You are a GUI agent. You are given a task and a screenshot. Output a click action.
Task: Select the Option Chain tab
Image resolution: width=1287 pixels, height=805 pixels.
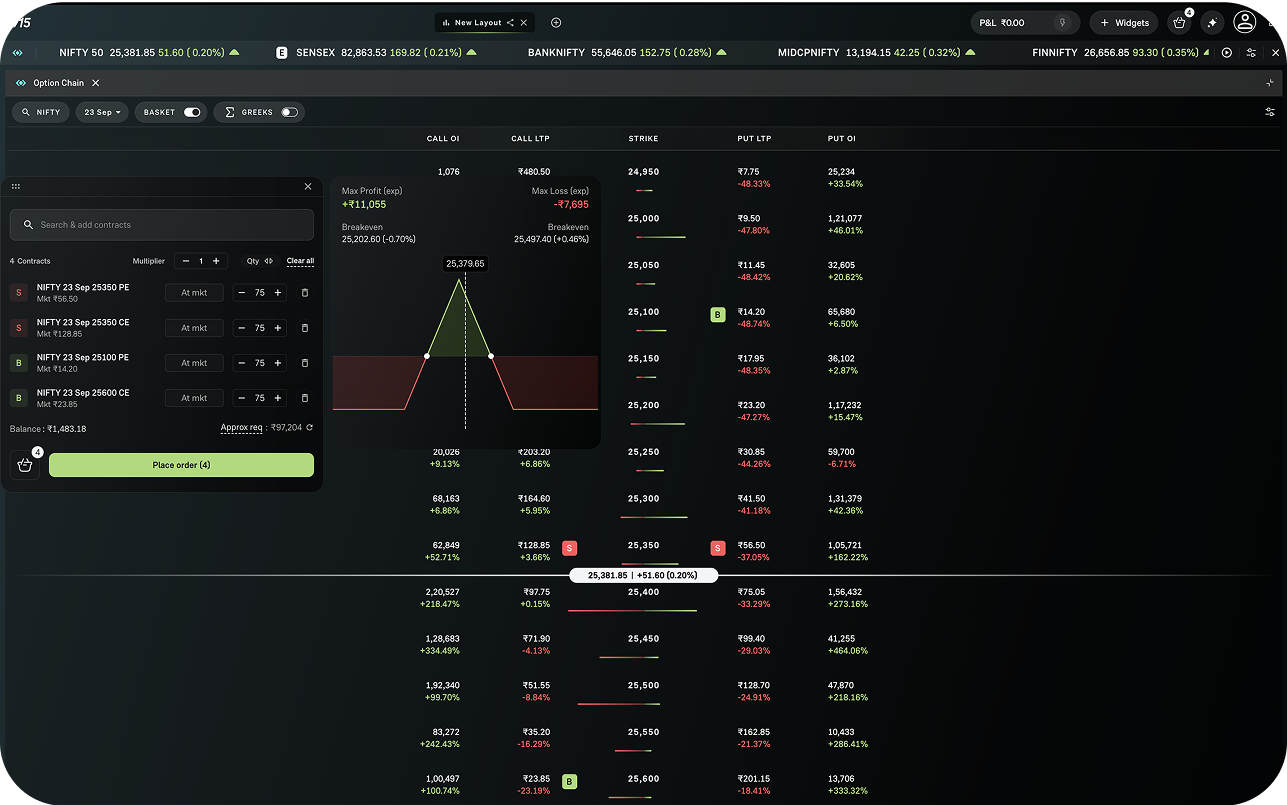[58, 83]
